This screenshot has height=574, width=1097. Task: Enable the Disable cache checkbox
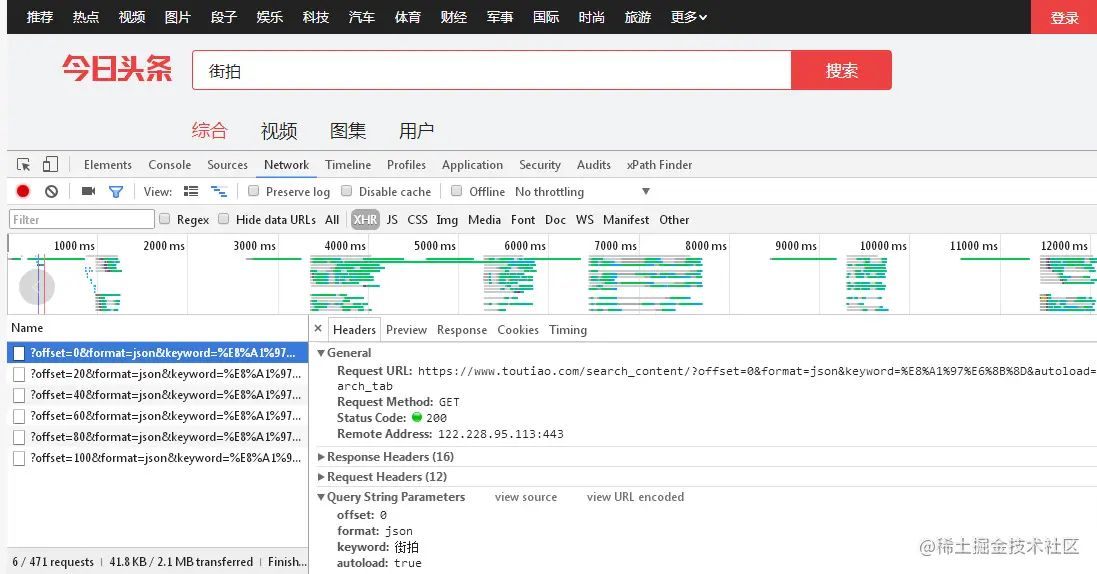[x=346, y=190]
